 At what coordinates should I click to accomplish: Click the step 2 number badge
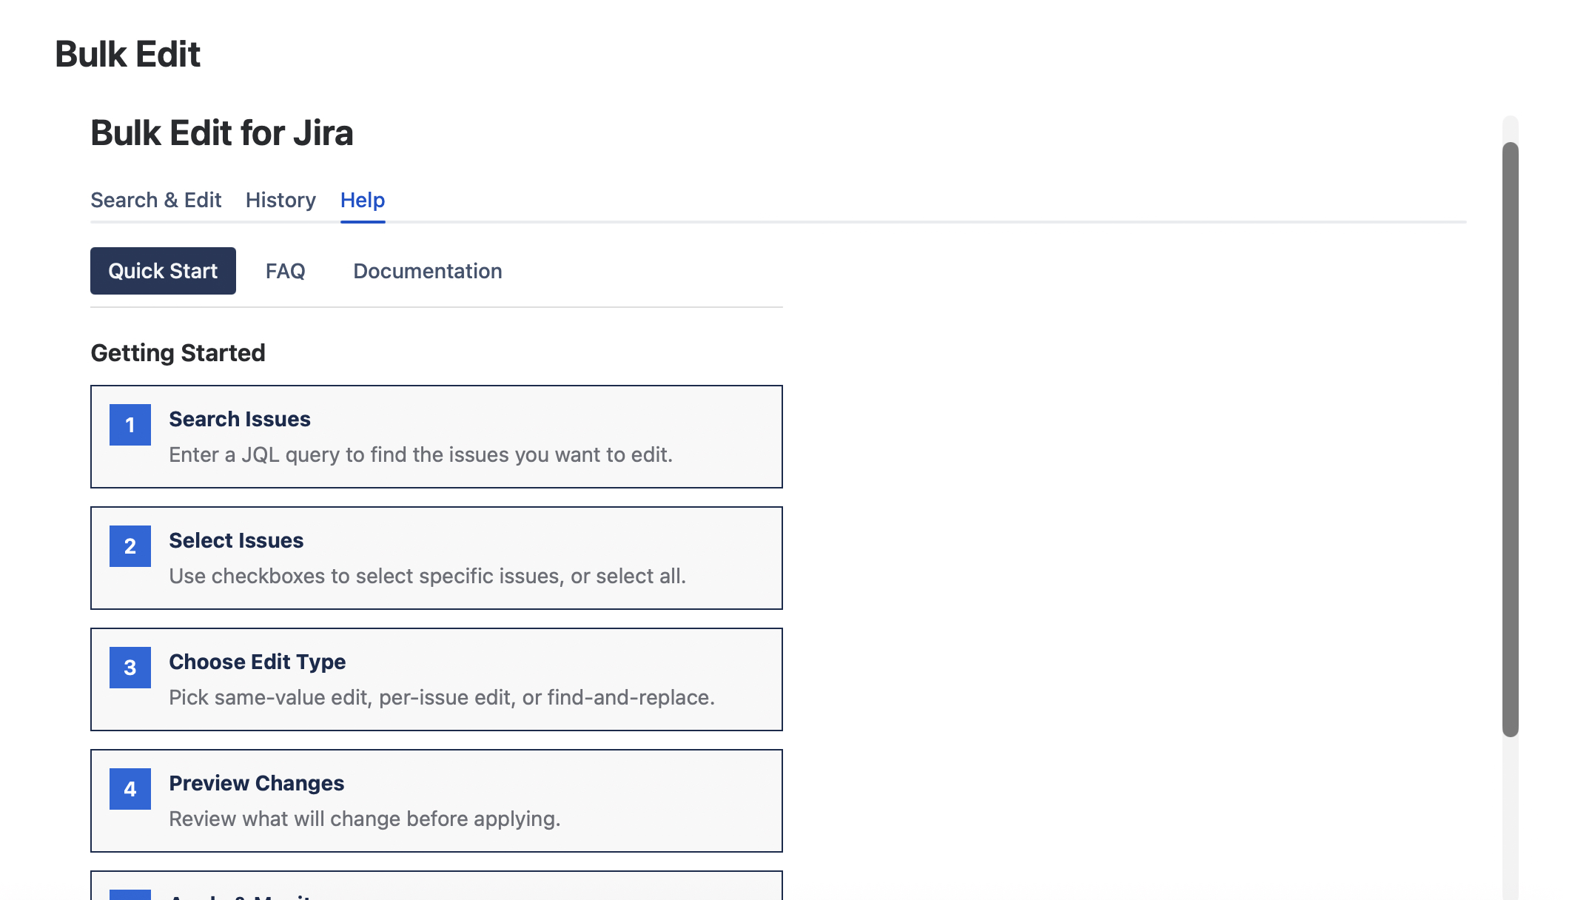(130, 546)
